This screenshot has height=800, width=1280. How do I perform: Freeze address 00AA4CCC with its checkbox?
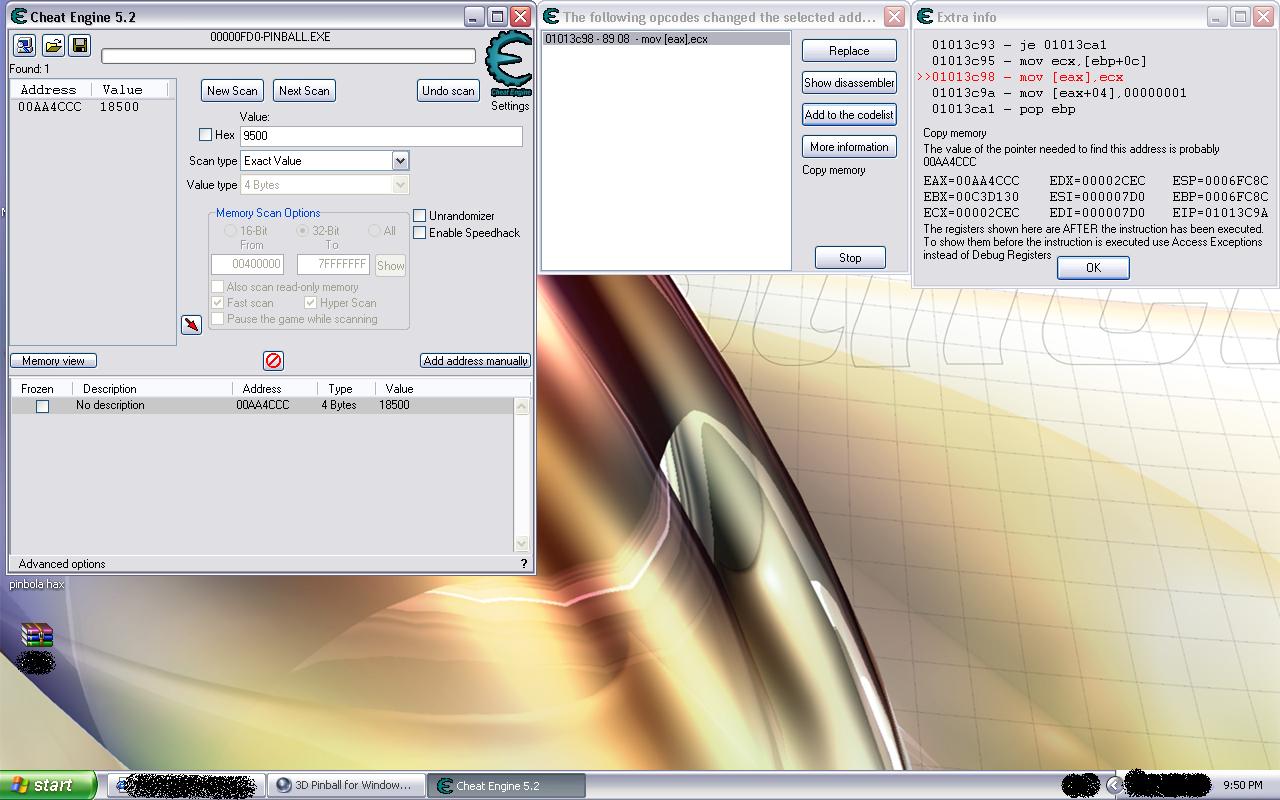pos(42,406)
